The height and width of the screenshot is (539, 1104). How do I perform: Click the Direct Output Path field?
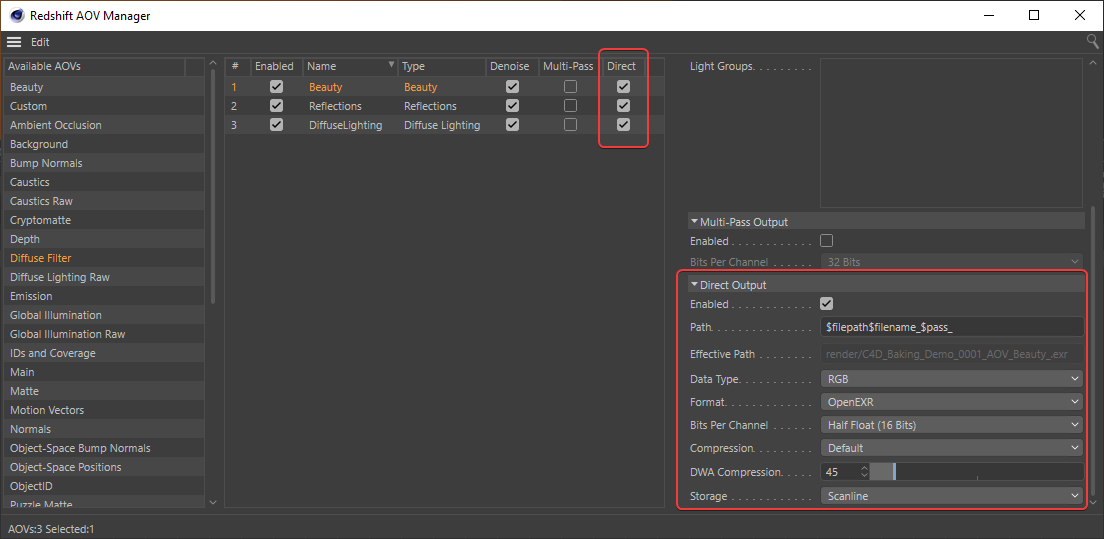(952, 326)
